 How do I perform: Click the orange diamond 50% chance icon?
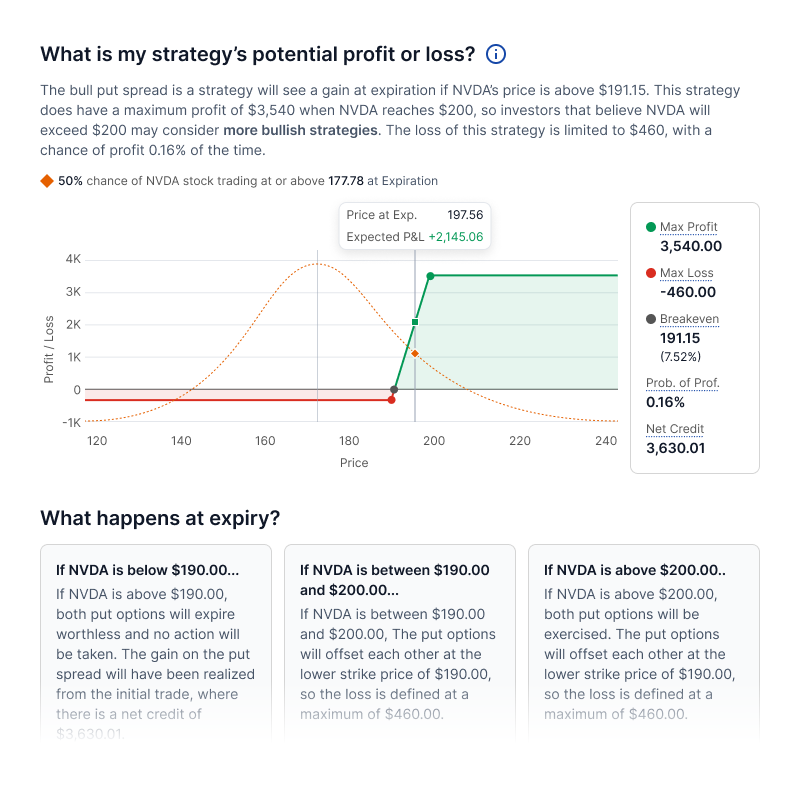point(46,181)
